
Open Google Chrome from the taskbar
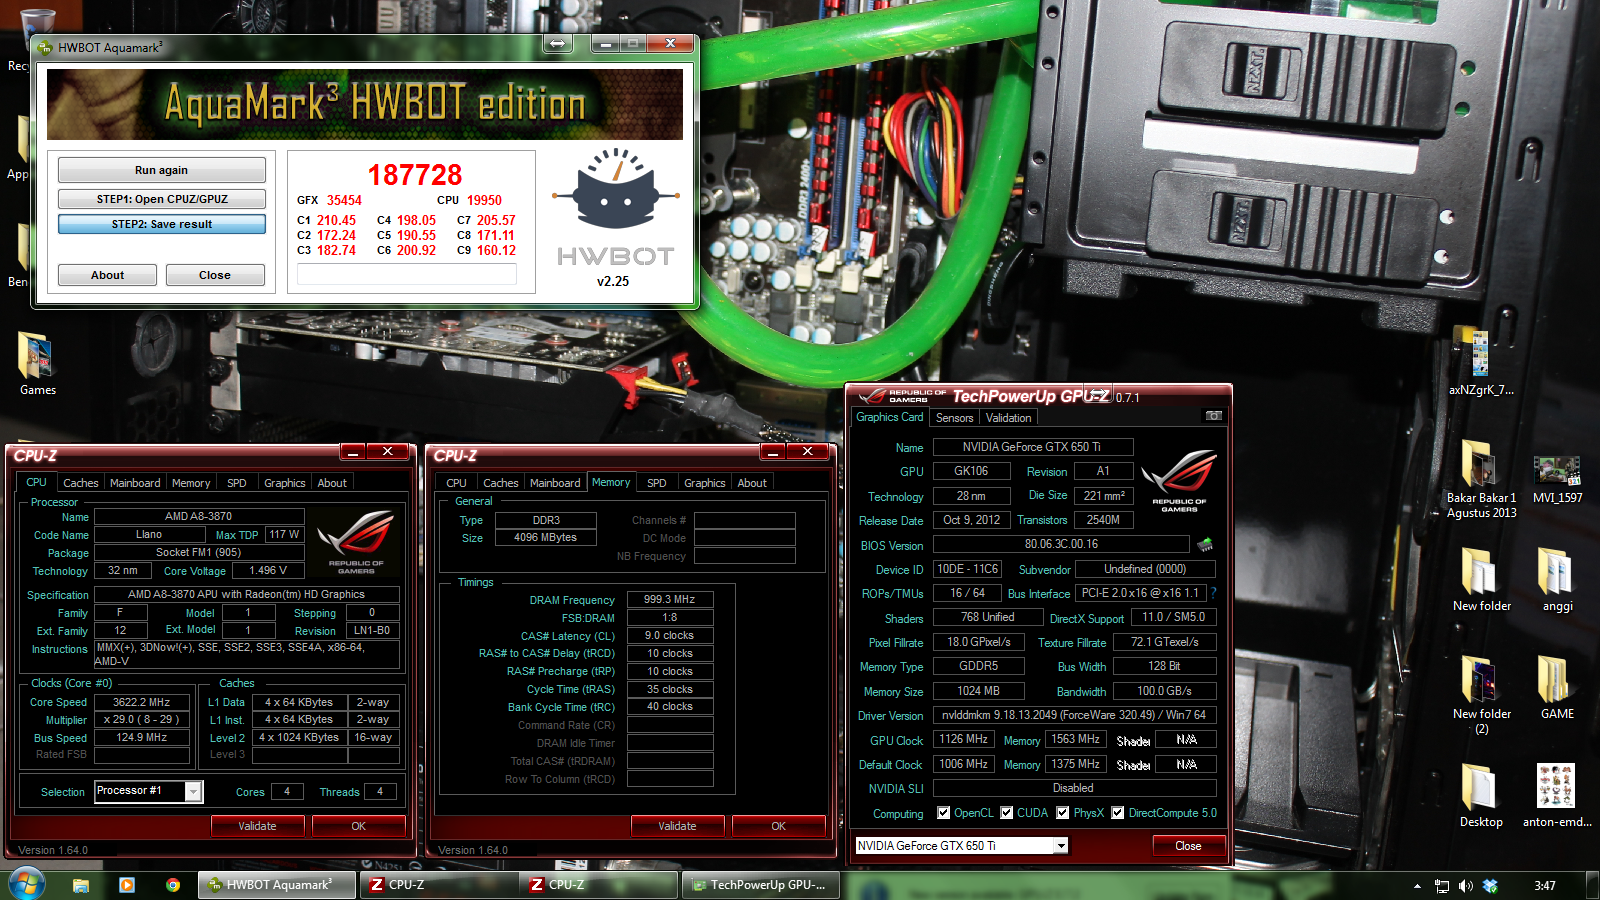coord(172,885)
